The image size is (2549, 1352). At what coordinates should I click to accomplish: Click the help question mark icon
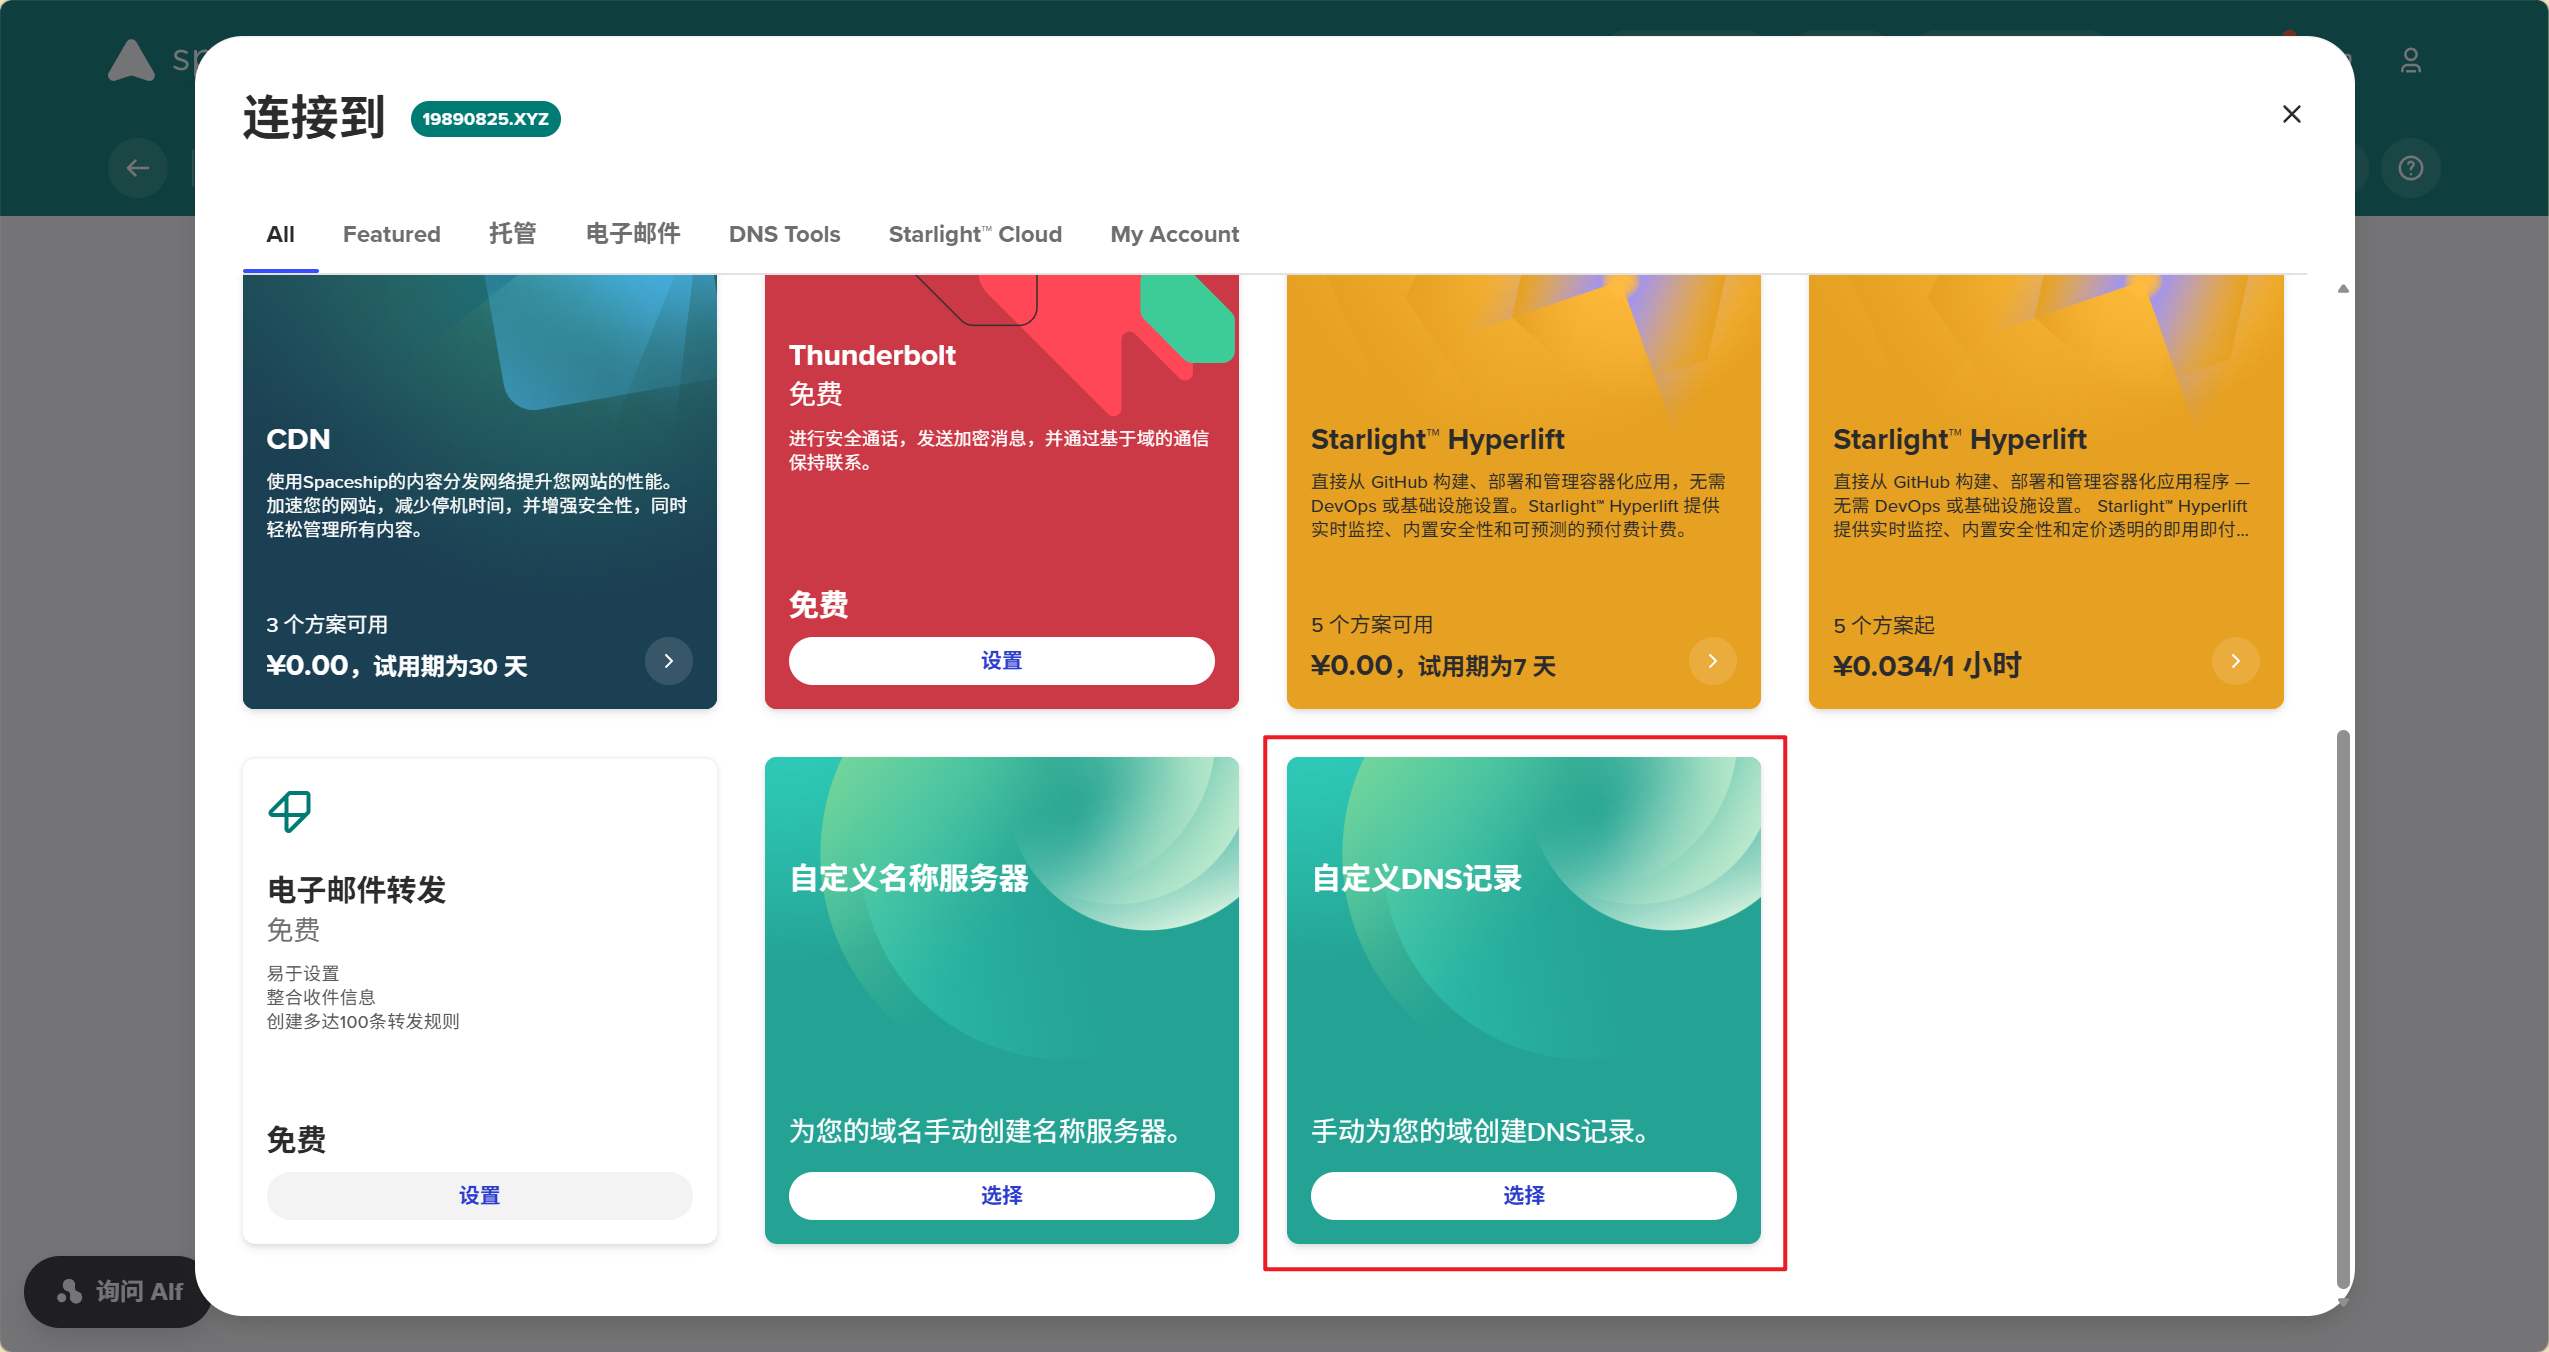point(2410,167)
